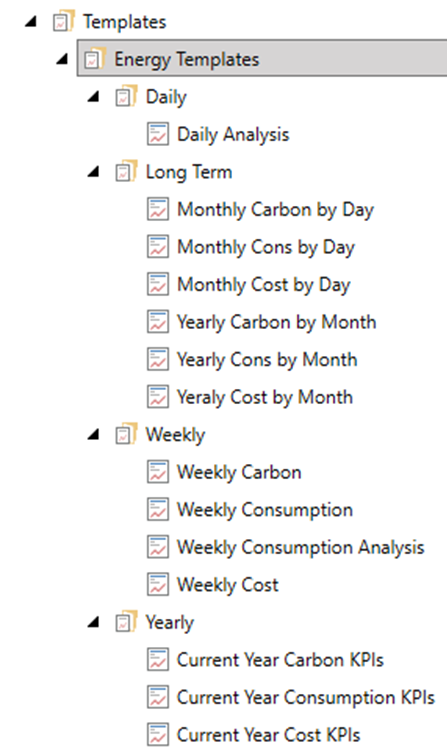This screenshot has width=447, height=754.
Task: Collapse the Energy Templates folder arrow
Action: coord(62,59)
